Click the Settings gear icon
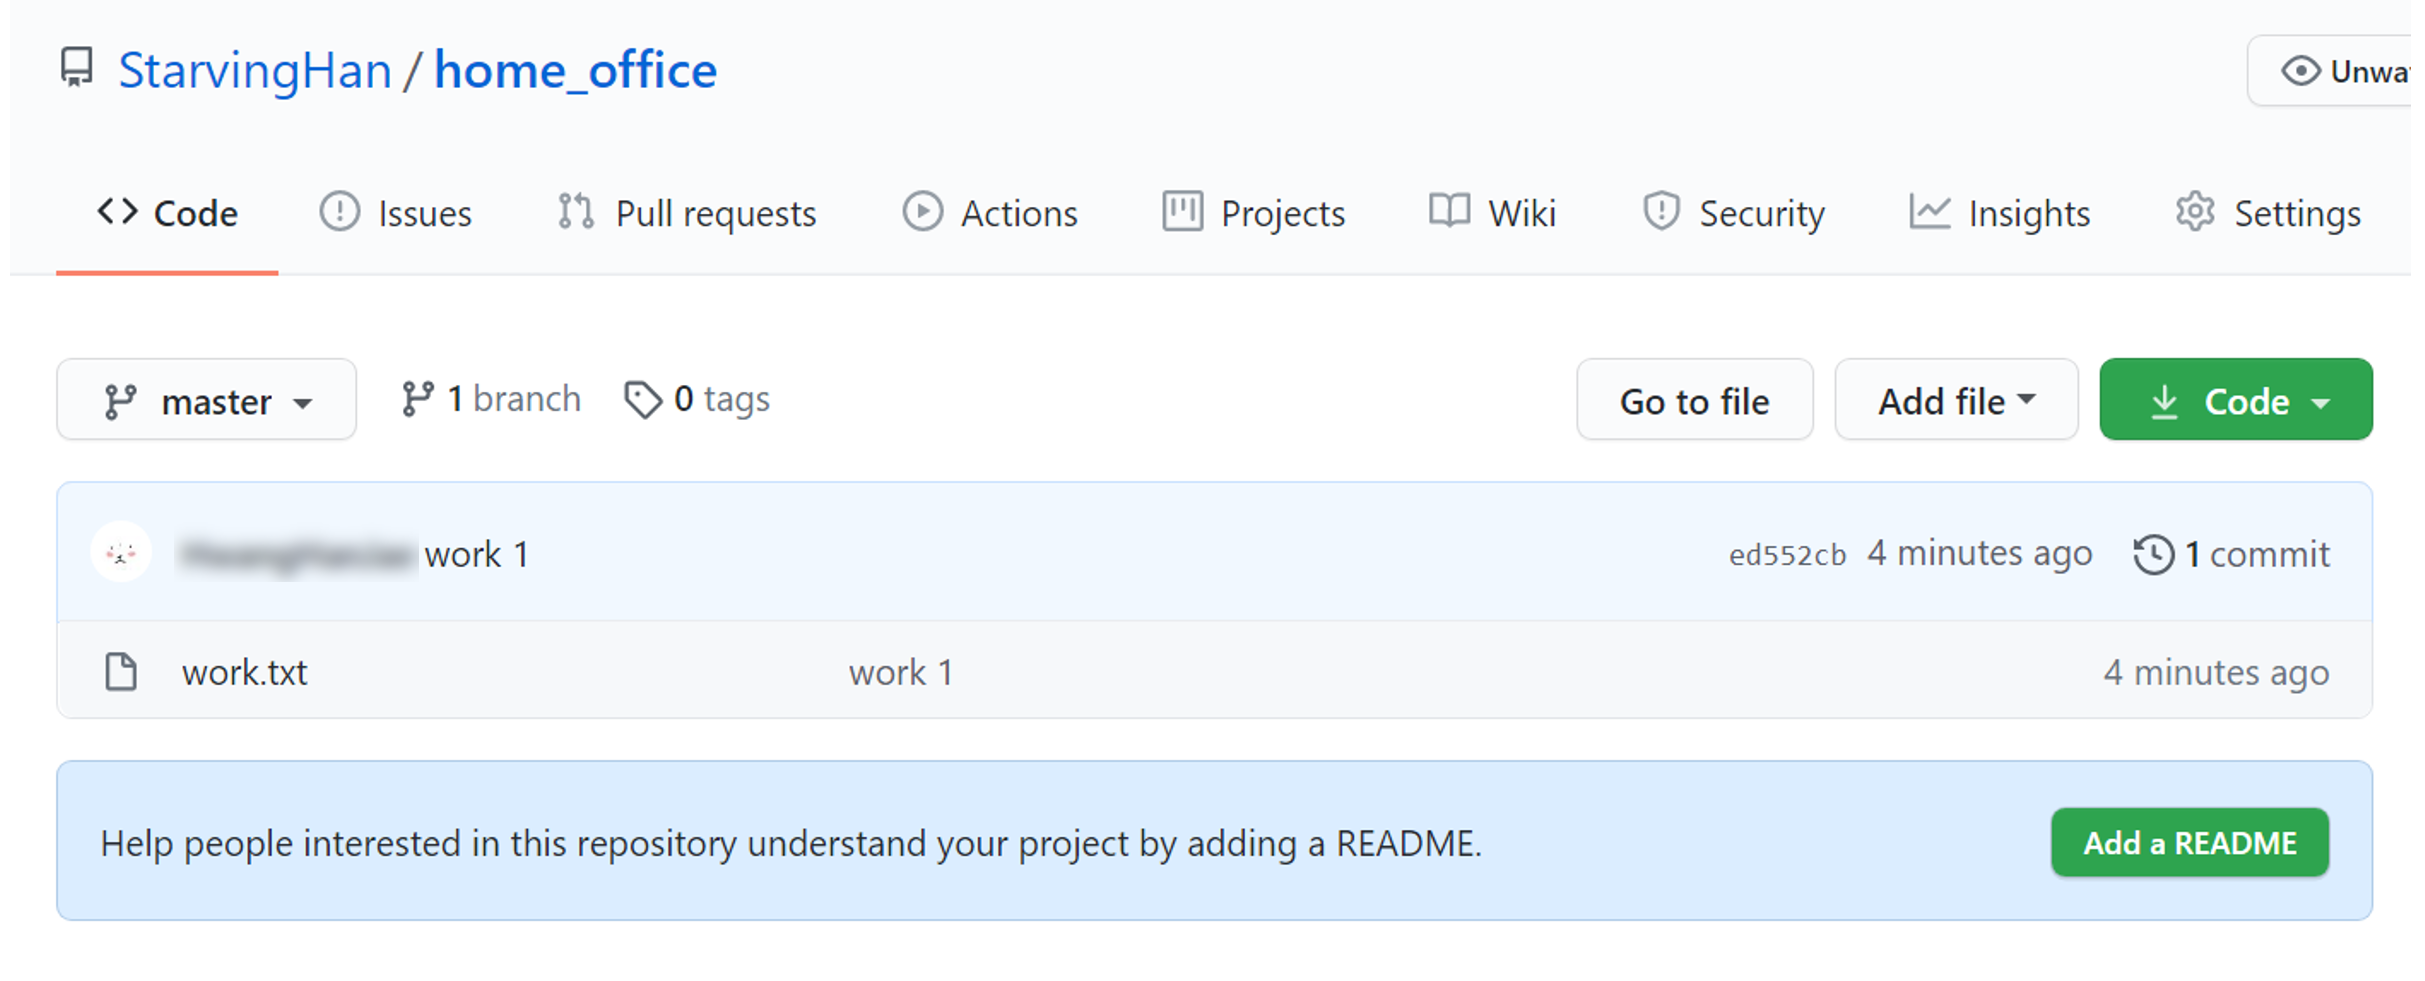 click(2195, 212)
